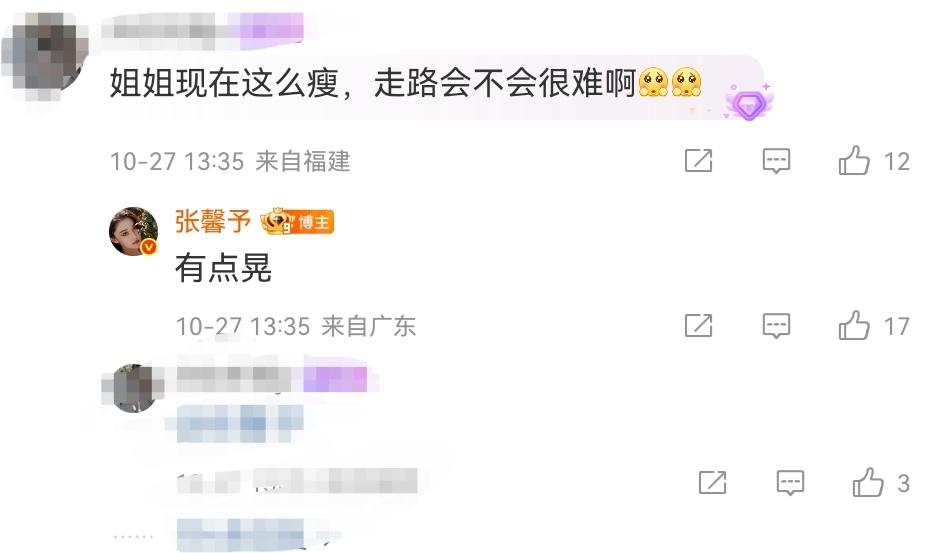The image size is (935, 553).
Task: Tap the 12 like count
Action: pyautogui.click(x=896, y=162)
